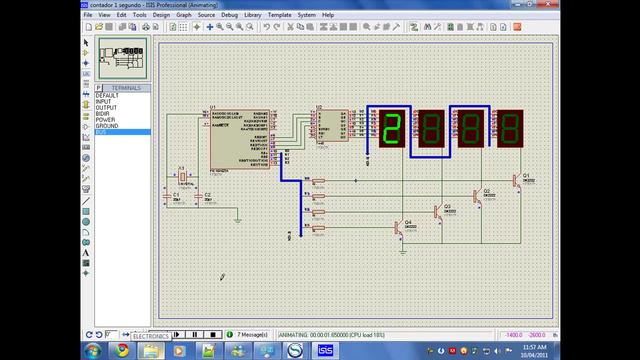
Task: Select the 2D Graphics Box tool
Action: [86, 211]
